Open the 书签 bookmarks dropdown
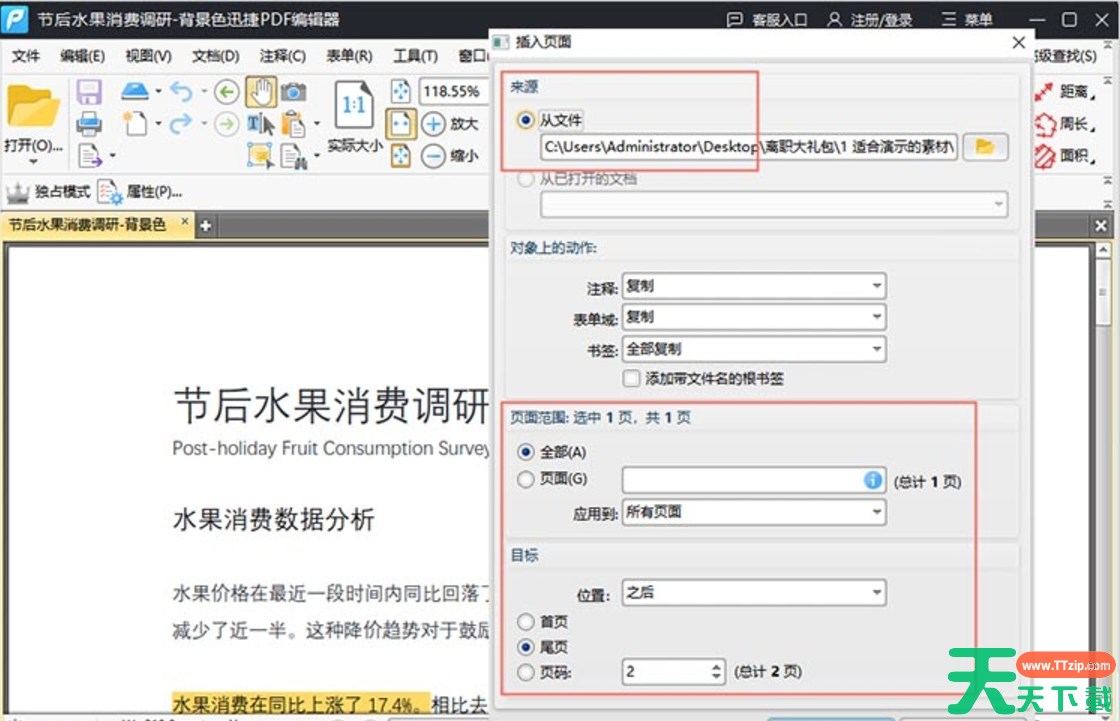Image resolution: width=1120 pixels, height=721 pixels. point(753,349)
